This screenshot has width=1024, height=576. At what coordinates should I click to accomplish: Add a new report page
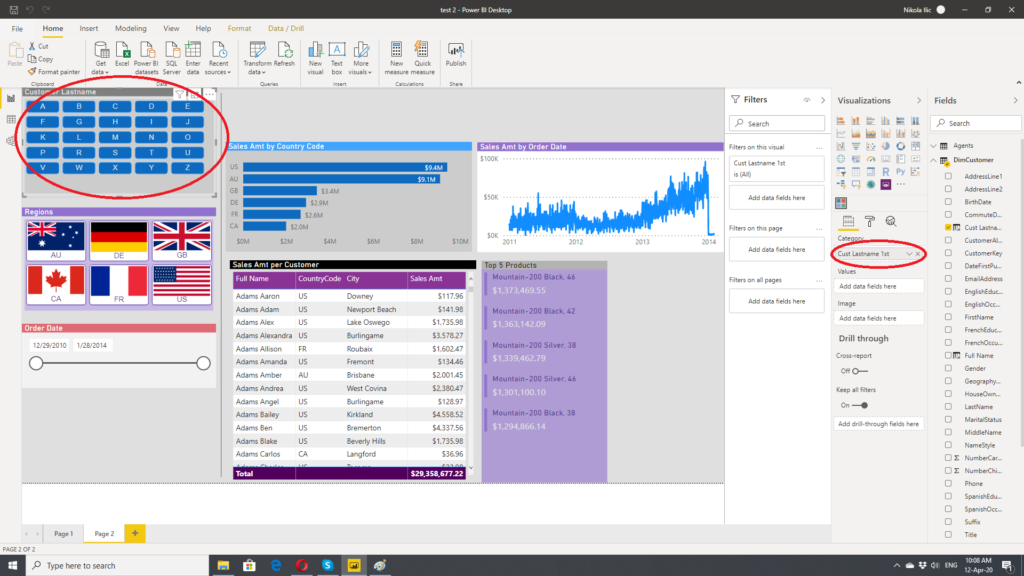[x=135, y=534]
